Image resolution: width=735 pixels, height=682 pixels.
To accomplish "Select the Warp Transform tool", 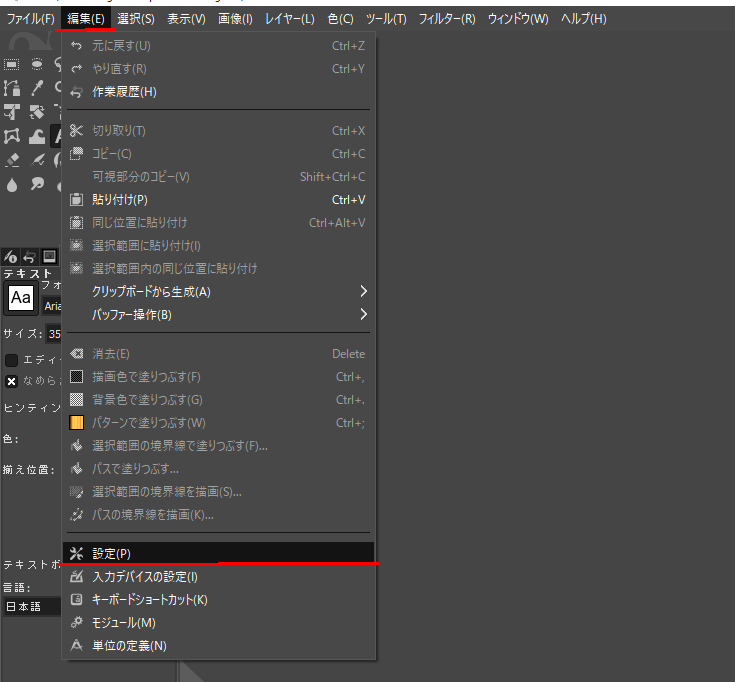I will tap(37, 136).
